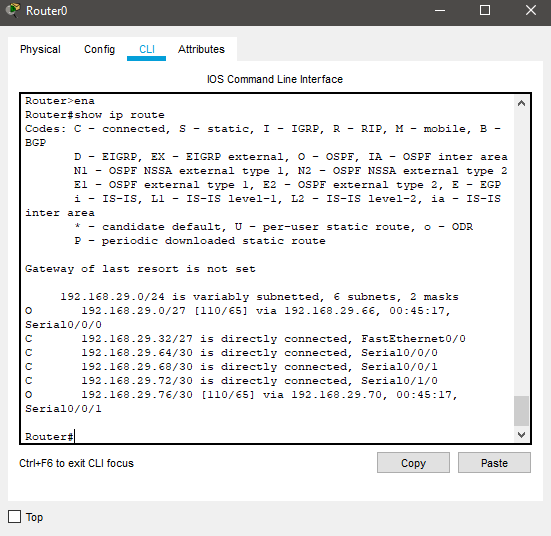Click the 192.168.29.72/30 Serial0/1/0 route

[231, 381]
